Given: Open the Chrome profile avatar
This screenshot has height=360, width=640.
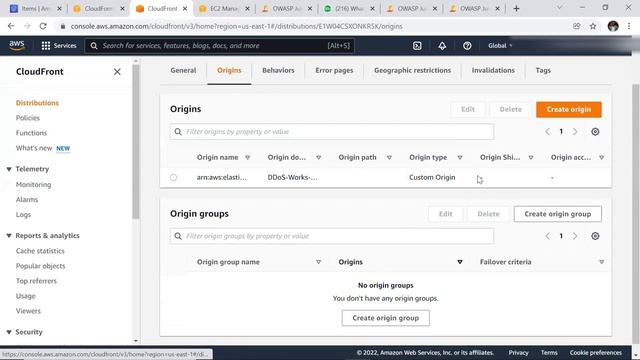Looking at the screenshot, I should (x=613, y=26).
